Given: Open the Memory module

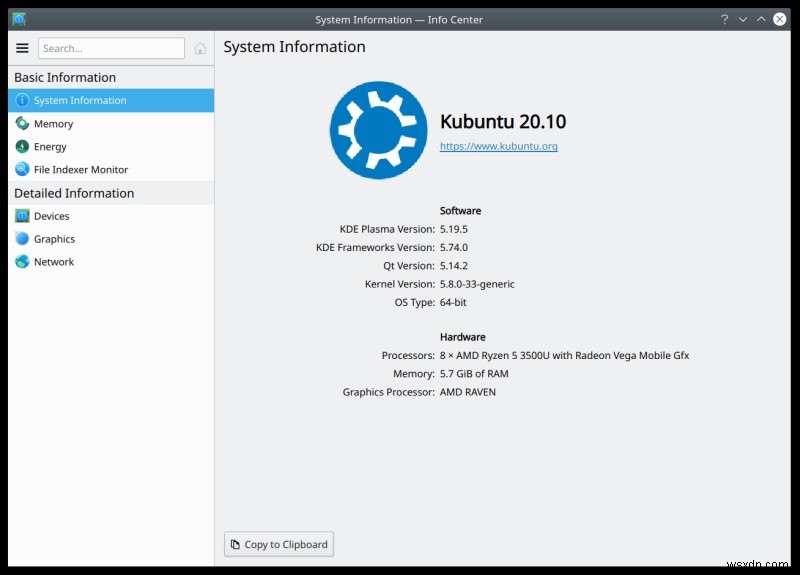Looking at the screenshot, I should pyautogui.click(x=111, y=123).
